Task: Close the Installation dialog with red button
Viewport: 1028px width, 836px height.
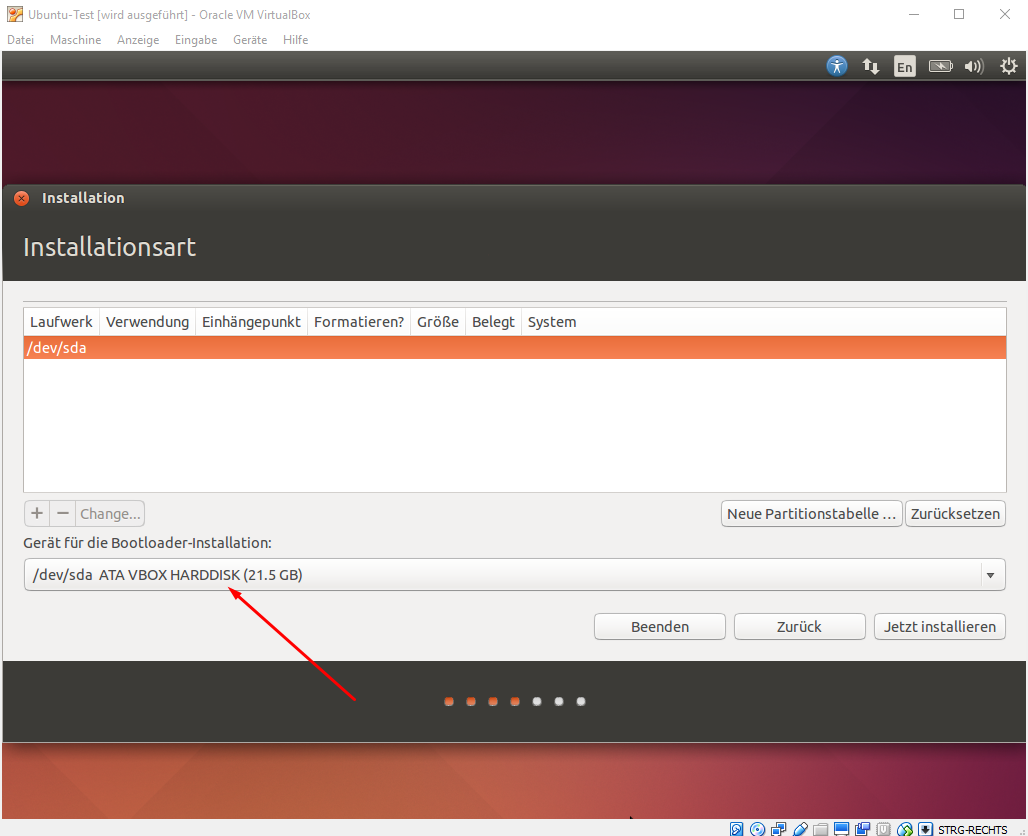Action: coord(22,198)
